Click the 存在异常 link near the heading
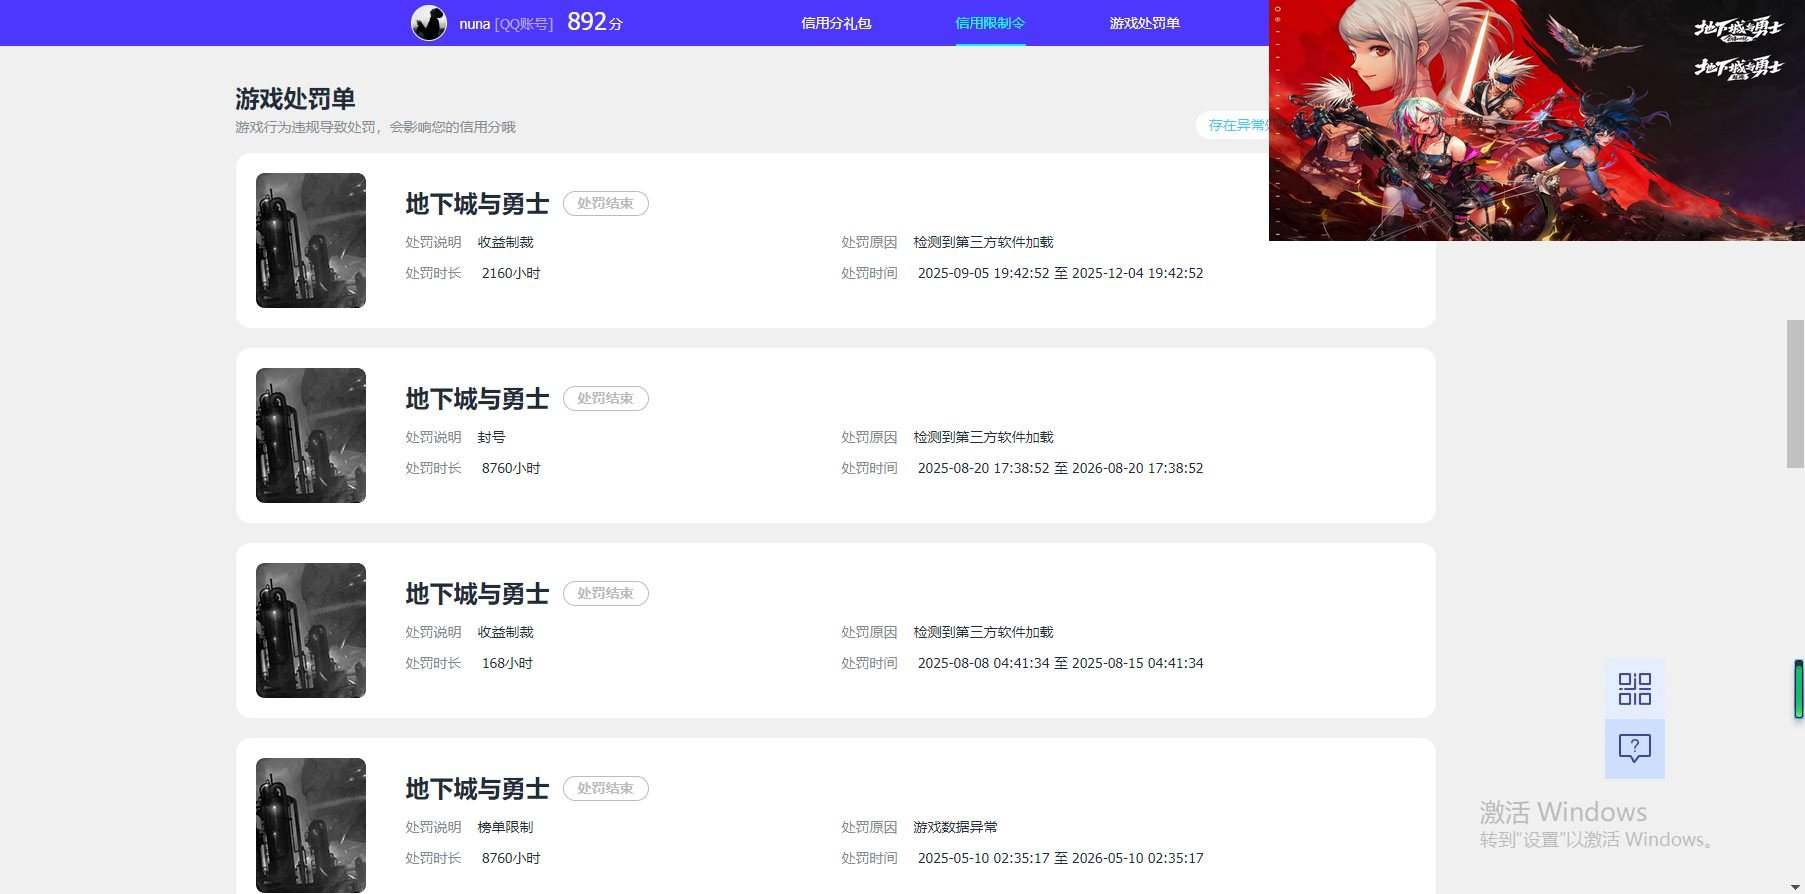 point(1237,125)
